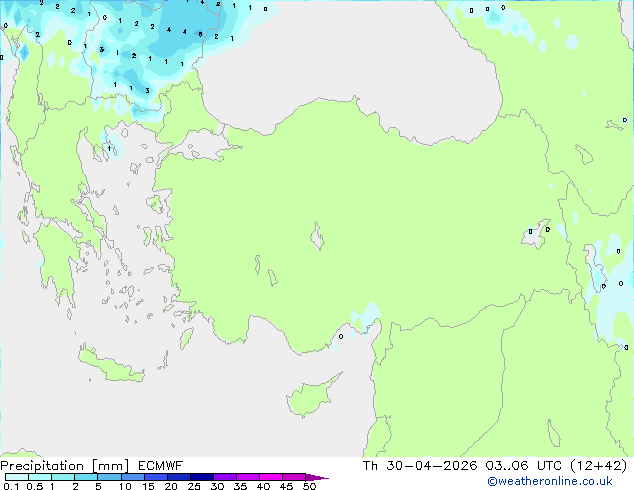
Task: Select the 5–10 mm legend color swatch
Action: (109, 477)
